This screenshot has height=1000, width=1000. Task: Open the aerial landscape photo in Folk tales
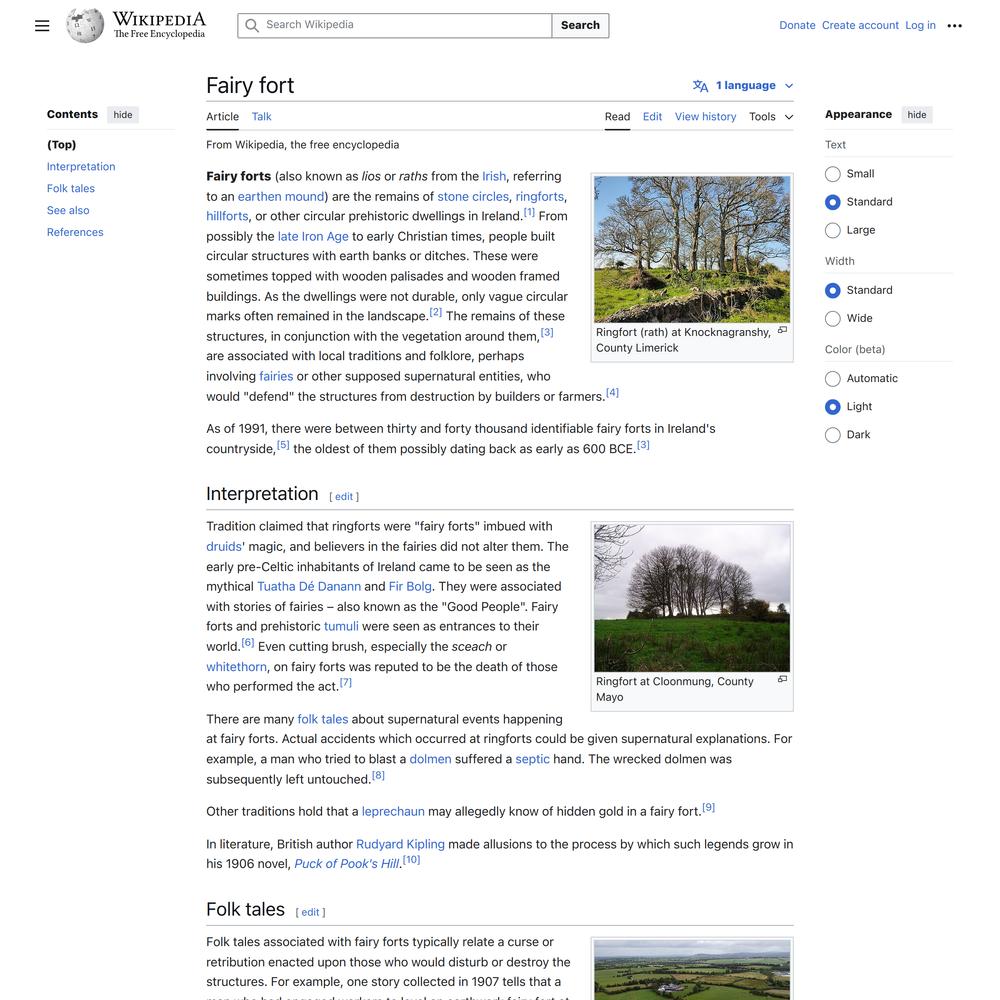click(x=692, y=970)
